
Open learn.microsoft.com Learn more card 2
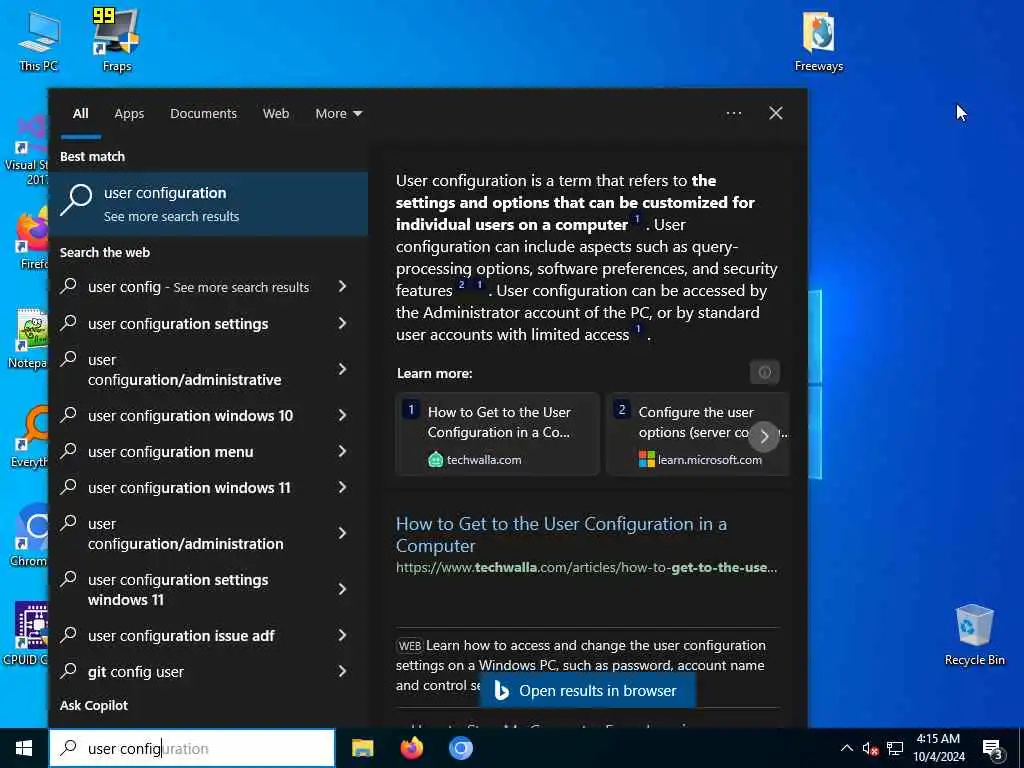[x=697, y=434]
